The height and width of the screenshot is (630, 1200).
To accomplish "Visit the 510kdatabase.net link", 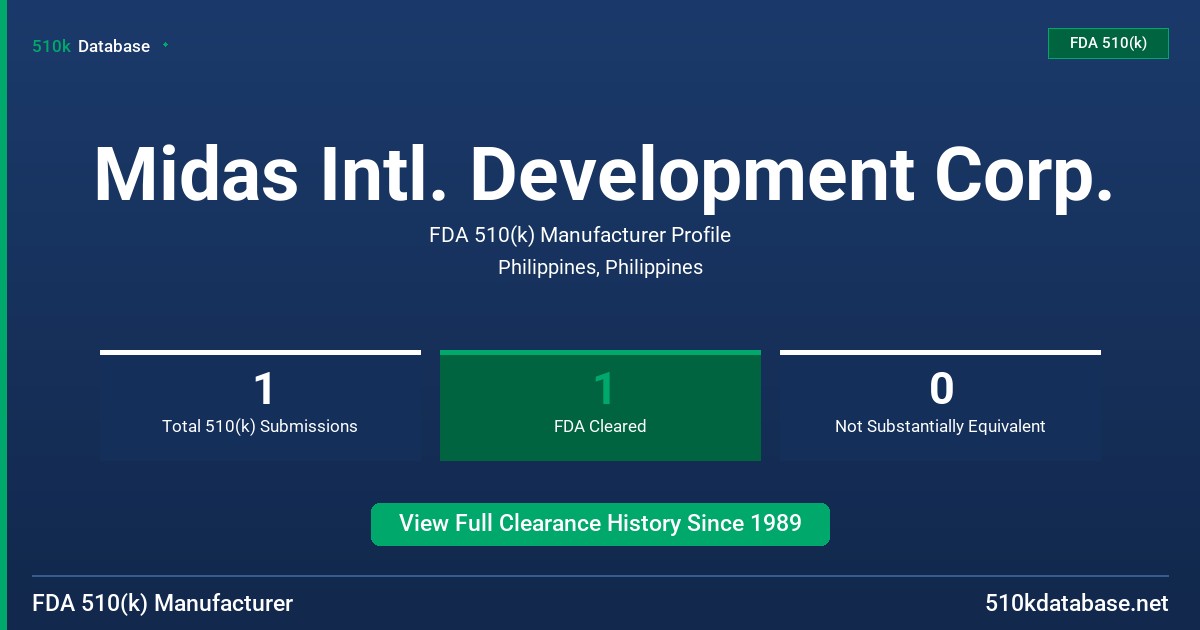I will pyautogui.click(x=1076, y=604).
